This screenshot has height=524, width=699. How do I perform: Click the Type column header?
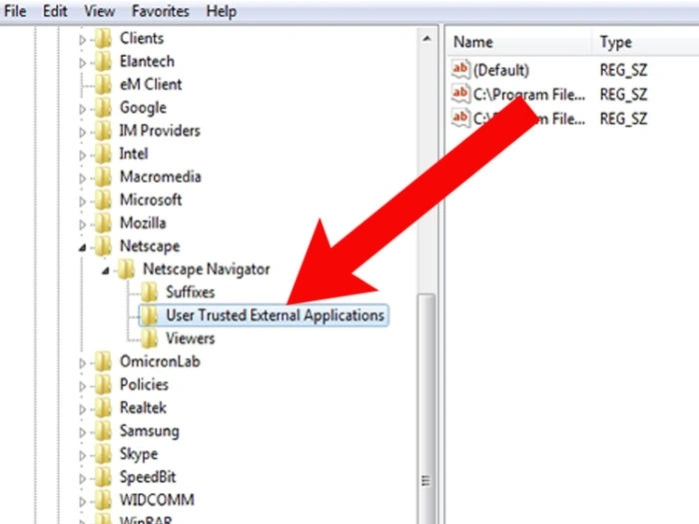pyautogui.click(x=645, y=42)
